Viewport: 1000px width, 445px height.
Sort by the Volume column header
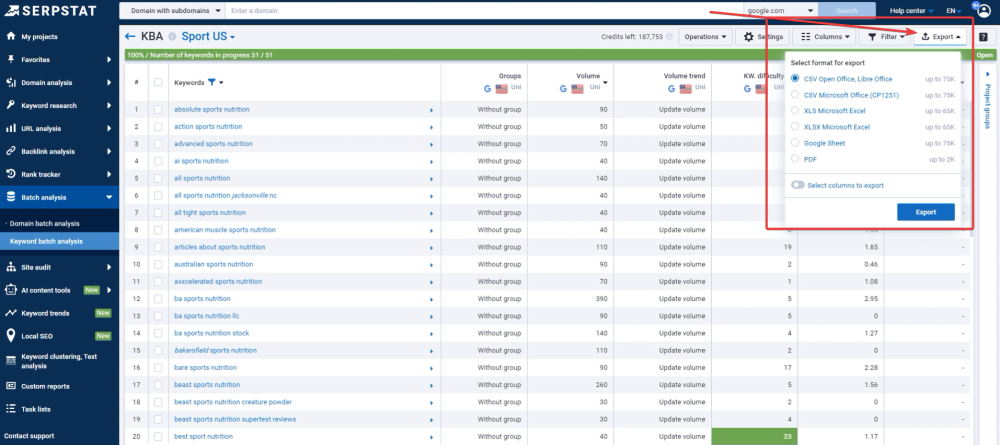pos(588,76)
